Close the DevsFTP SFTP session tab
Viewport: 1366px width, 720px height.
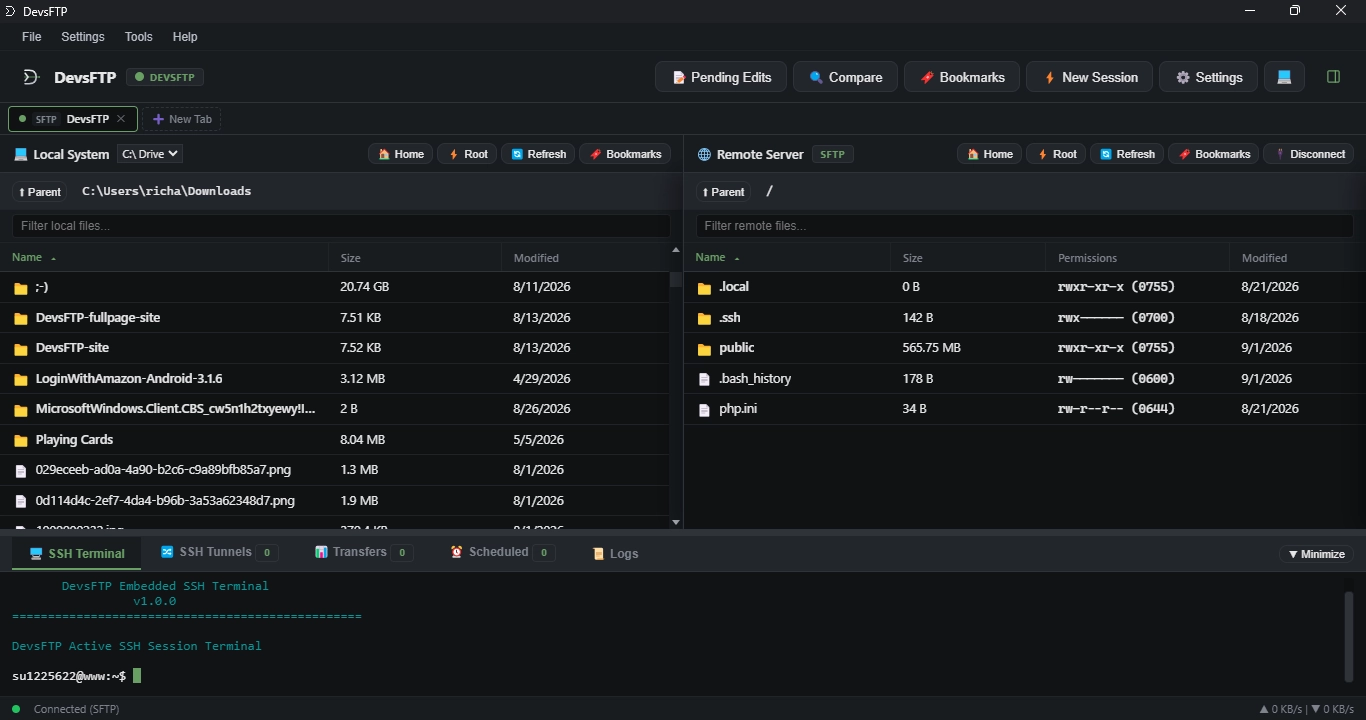click(121, 119)
